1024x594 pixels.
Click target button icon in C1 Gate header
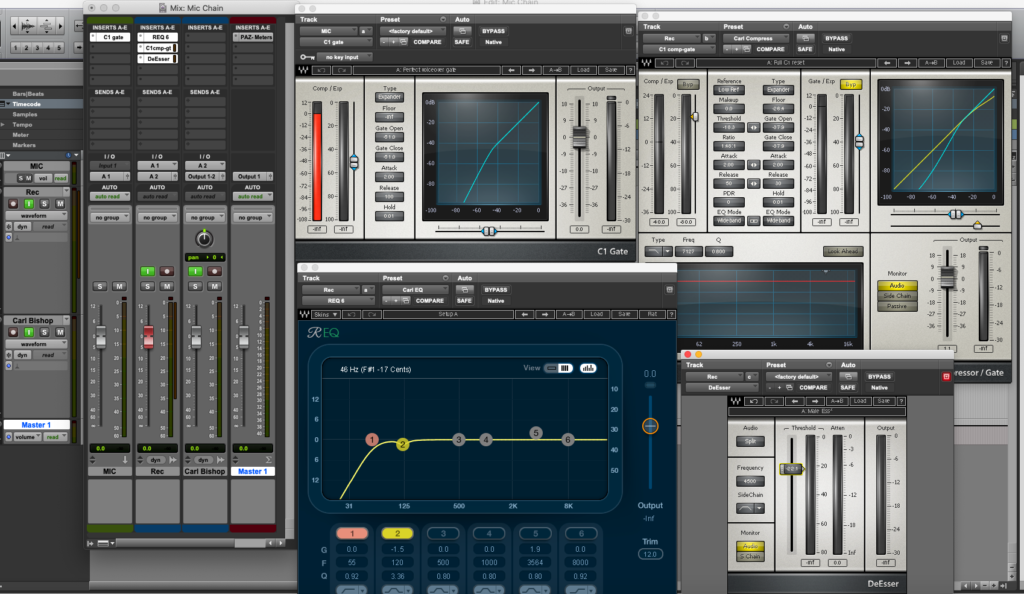[x=628, y=31]
